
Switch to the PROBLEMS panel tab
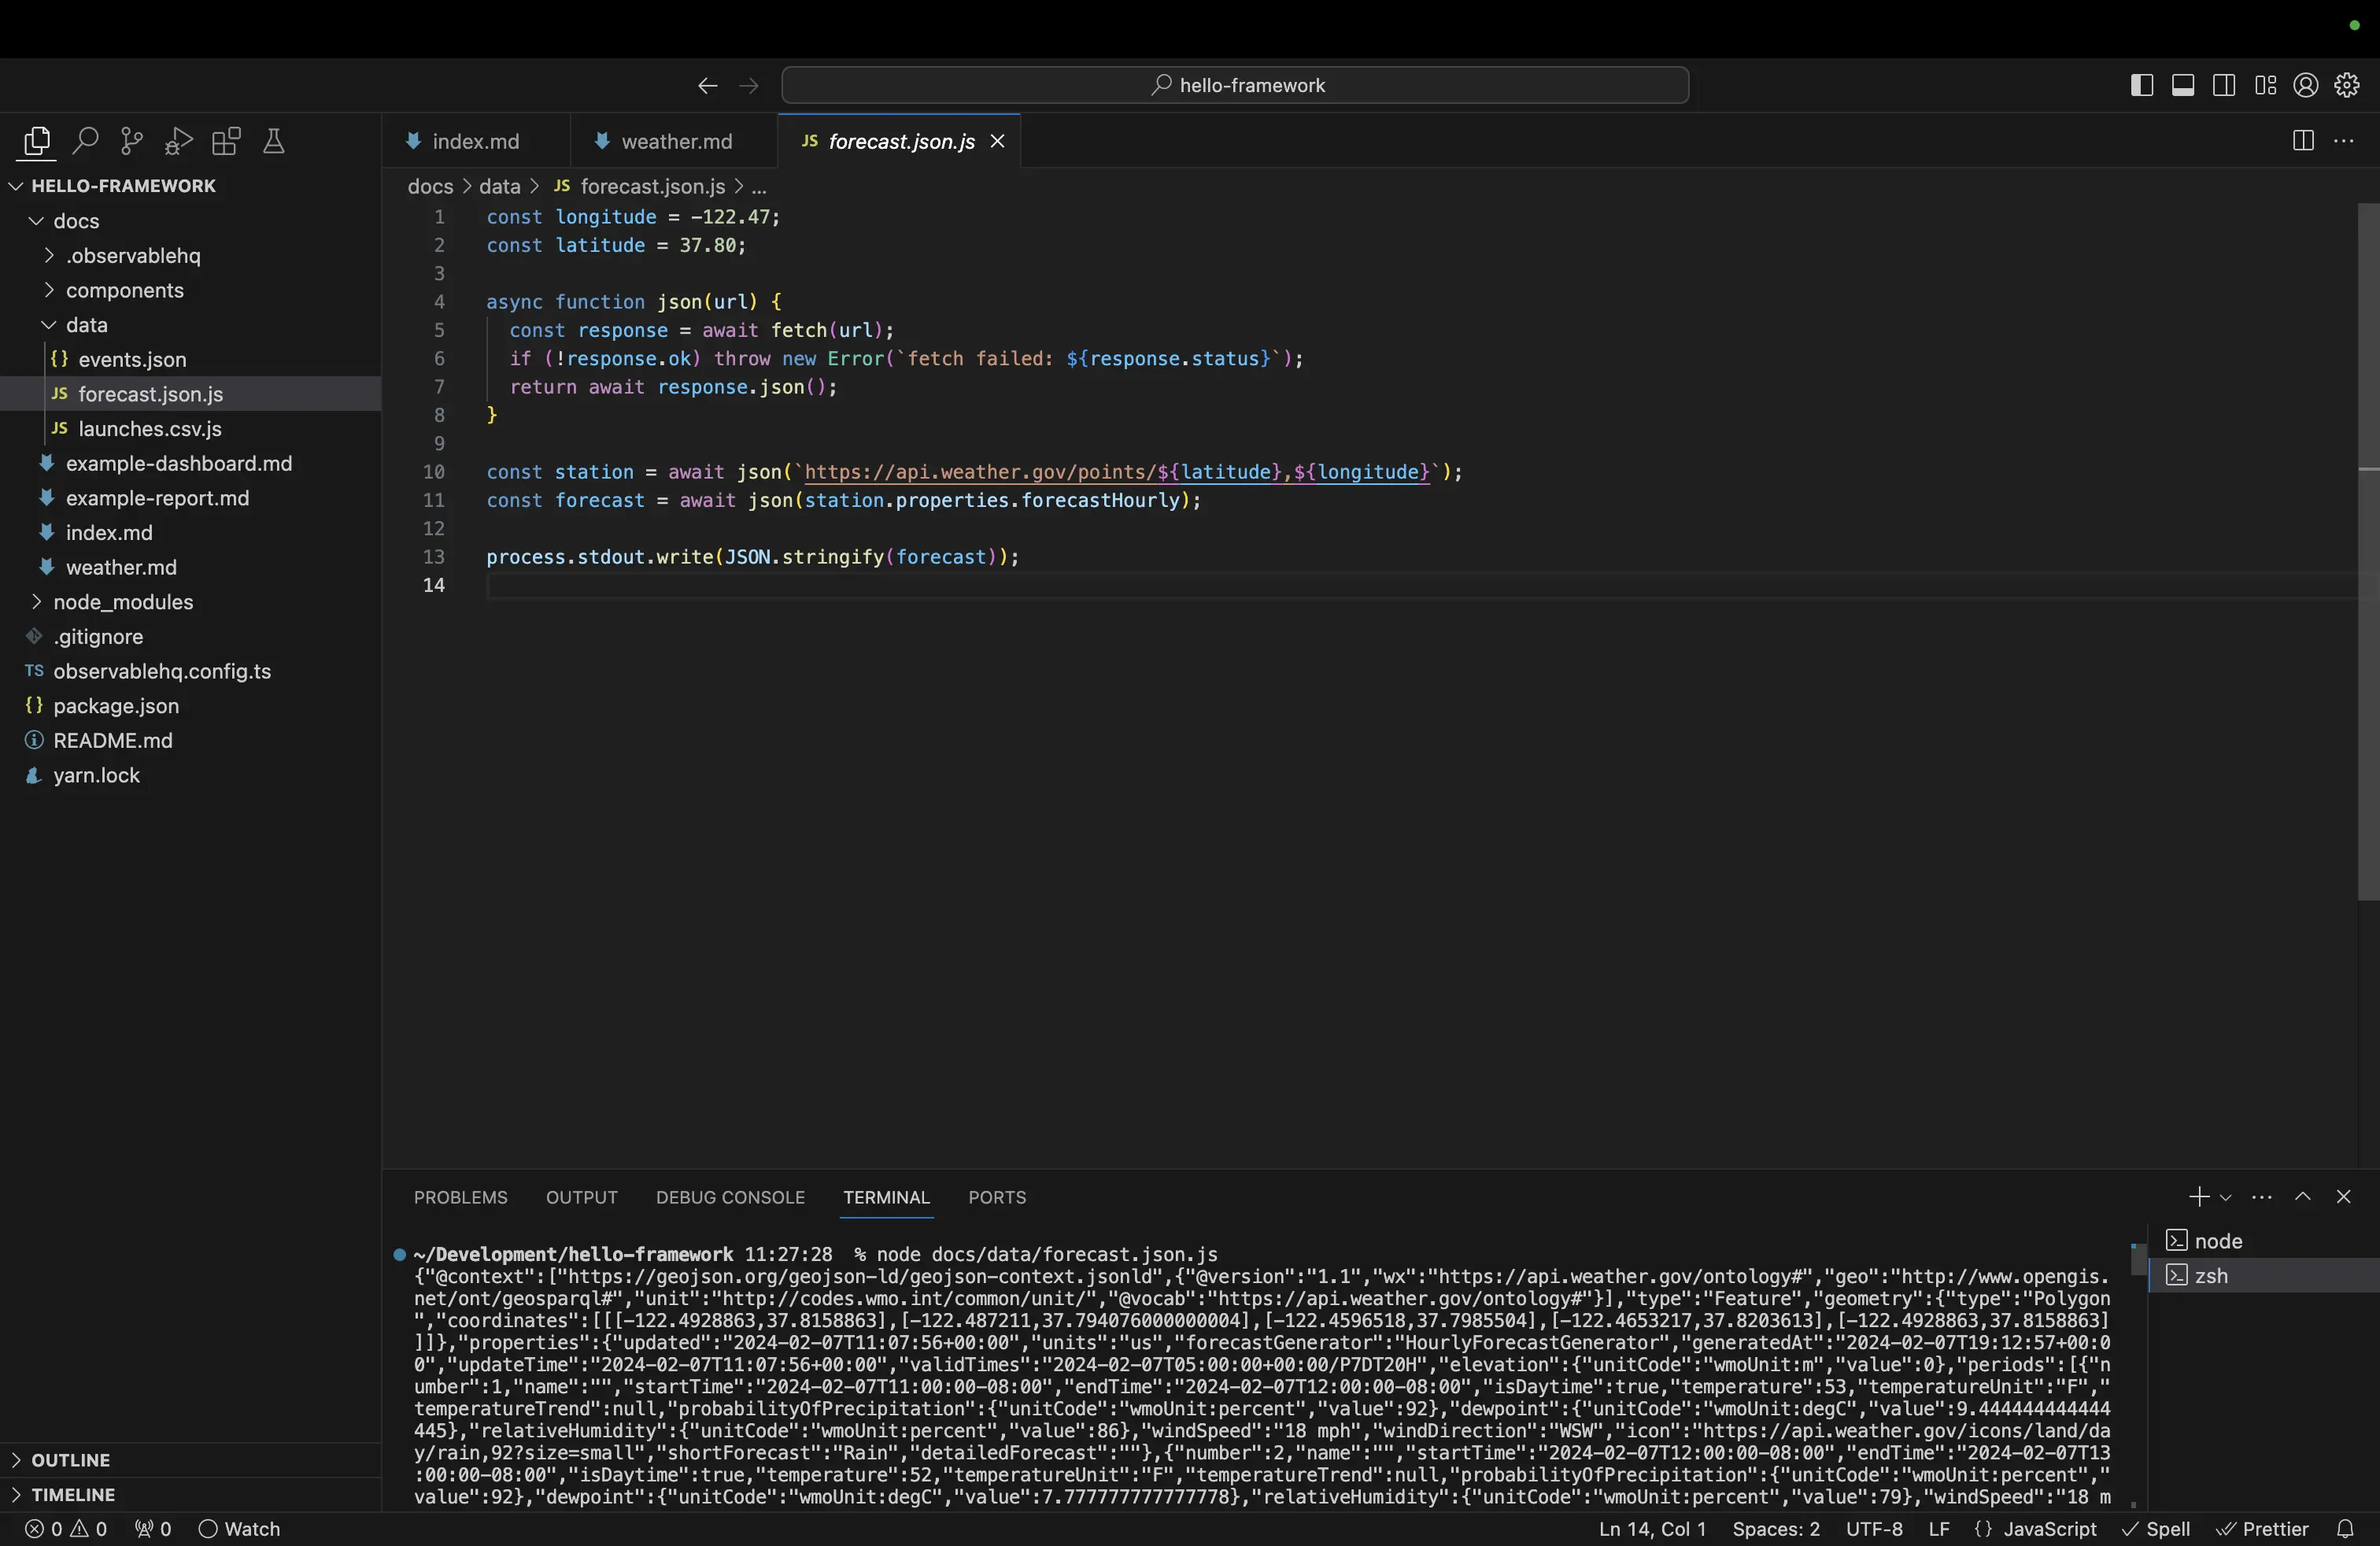(460, 1197)
